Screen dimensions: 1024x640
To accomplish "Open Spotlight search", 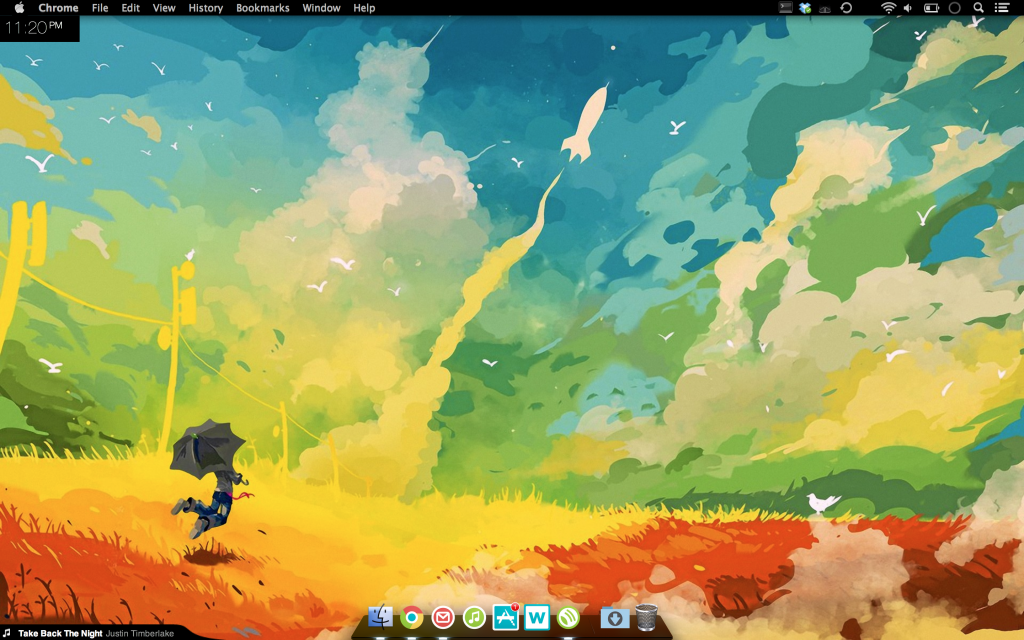I will (x=978, y=8).
